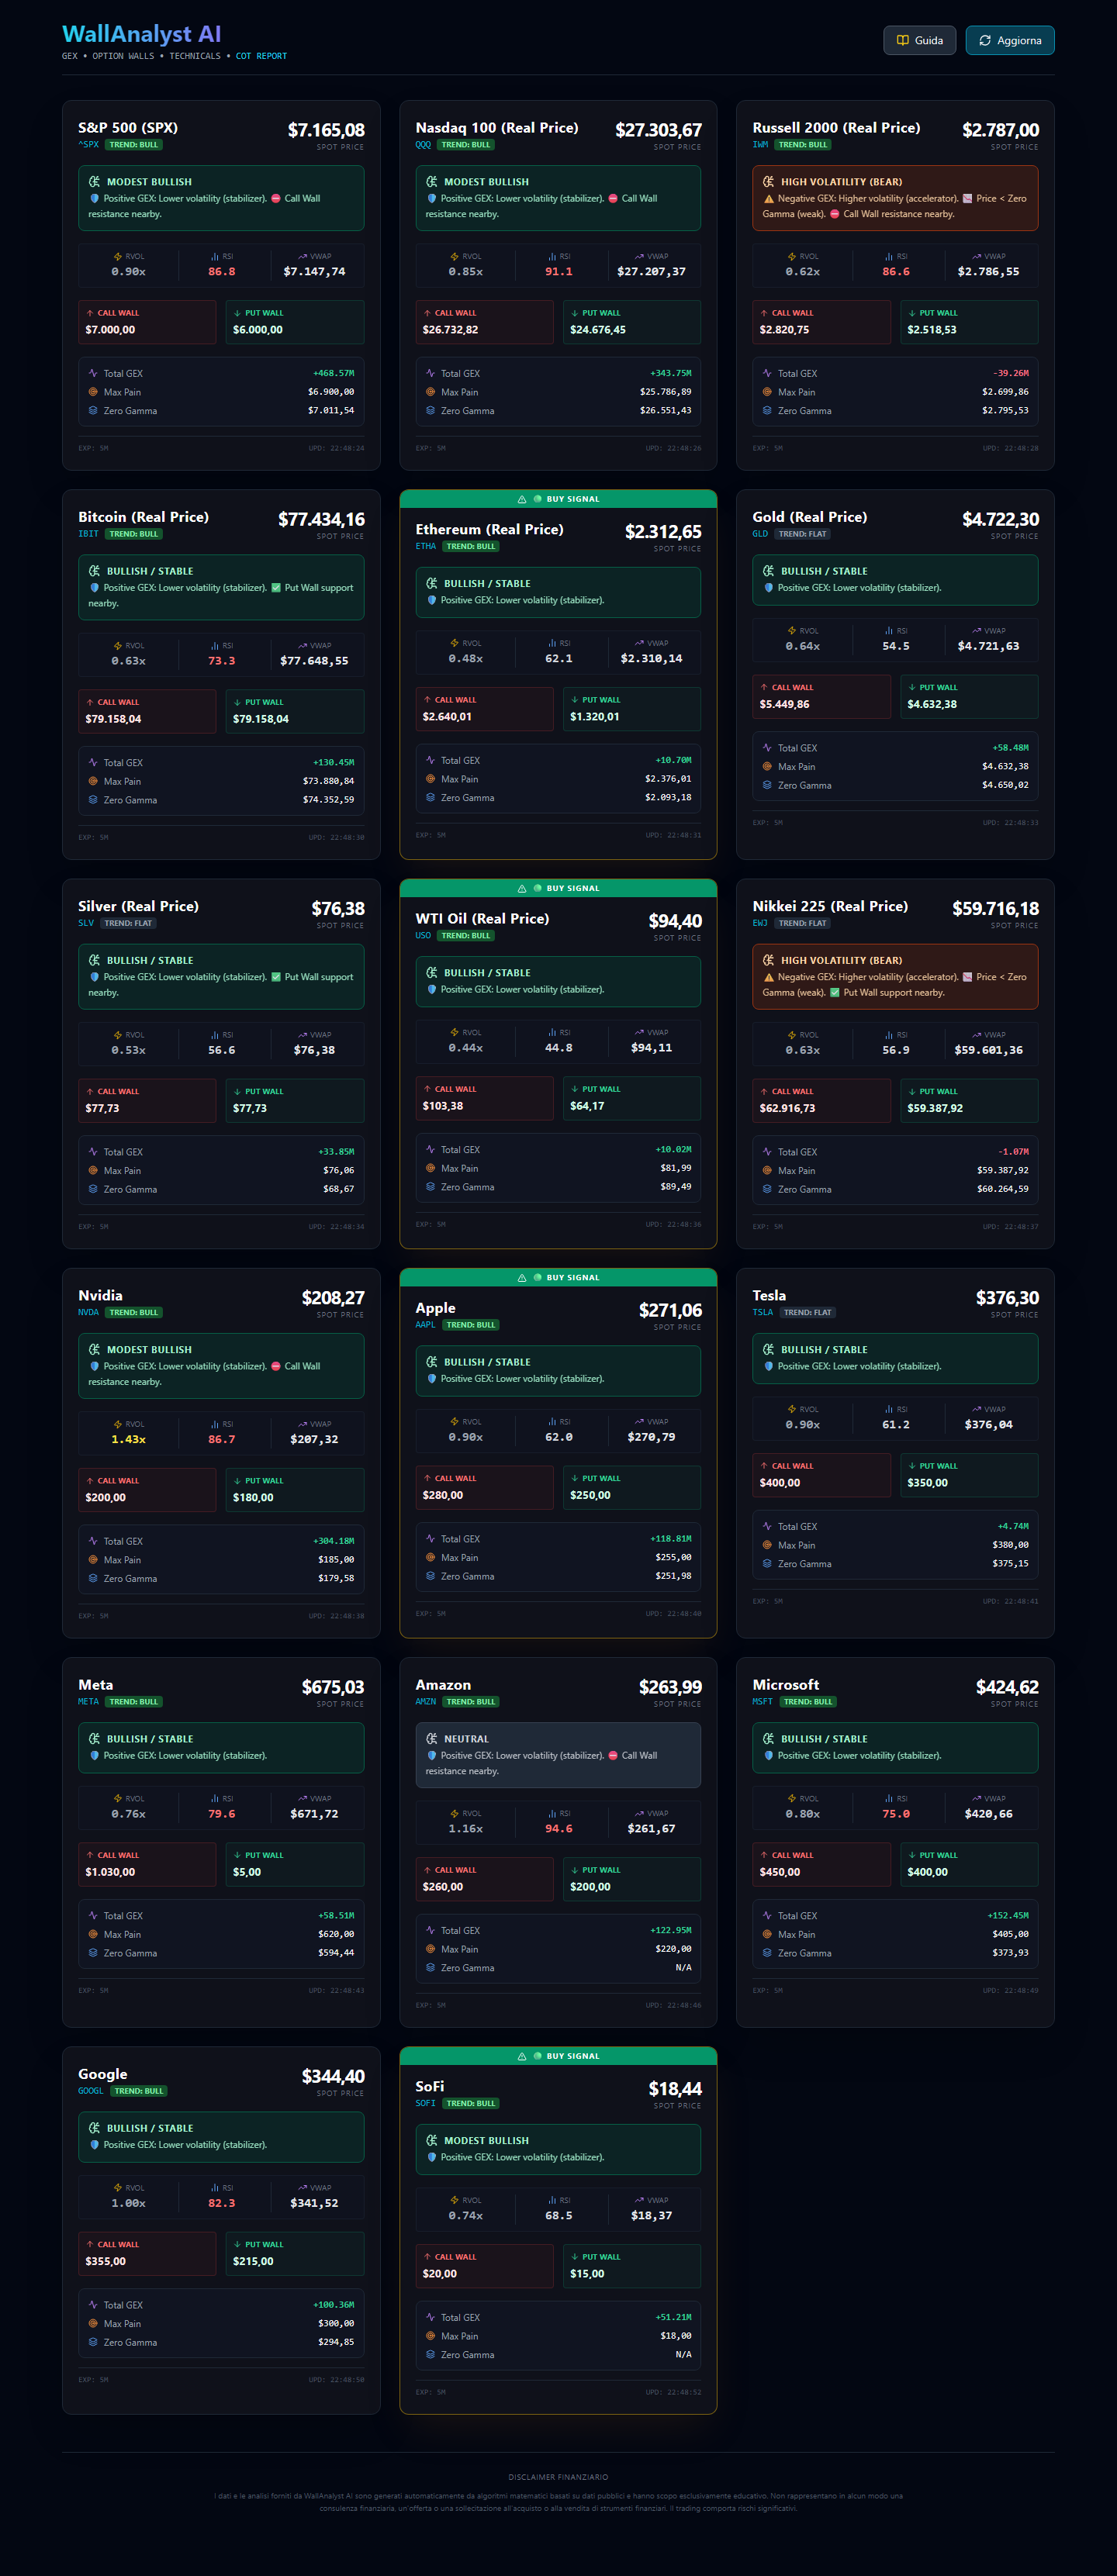Screen dimensions: 1117x2576
Task: Click Ethereum Put Wall value $1.320,01
Action: (595, 717)
